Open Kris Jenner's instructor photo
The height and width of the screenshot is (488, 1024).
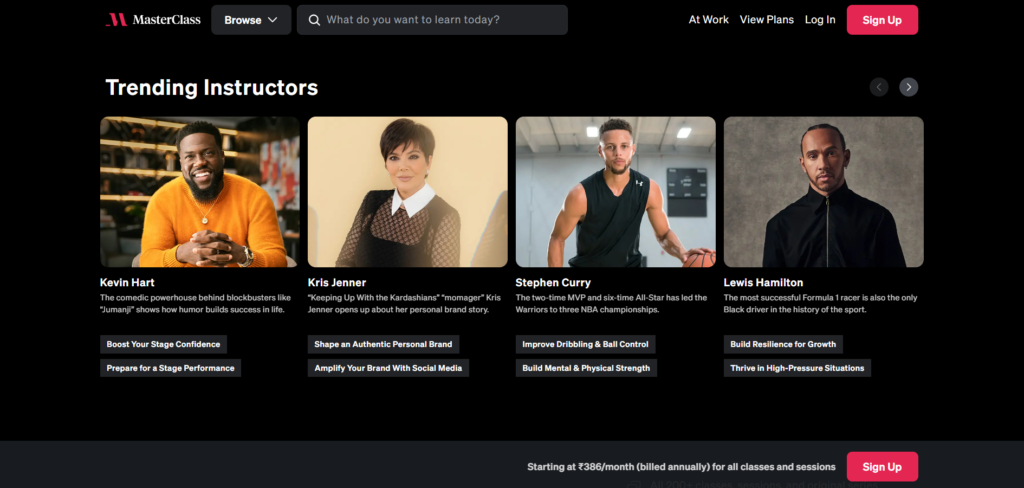(408, 191)
